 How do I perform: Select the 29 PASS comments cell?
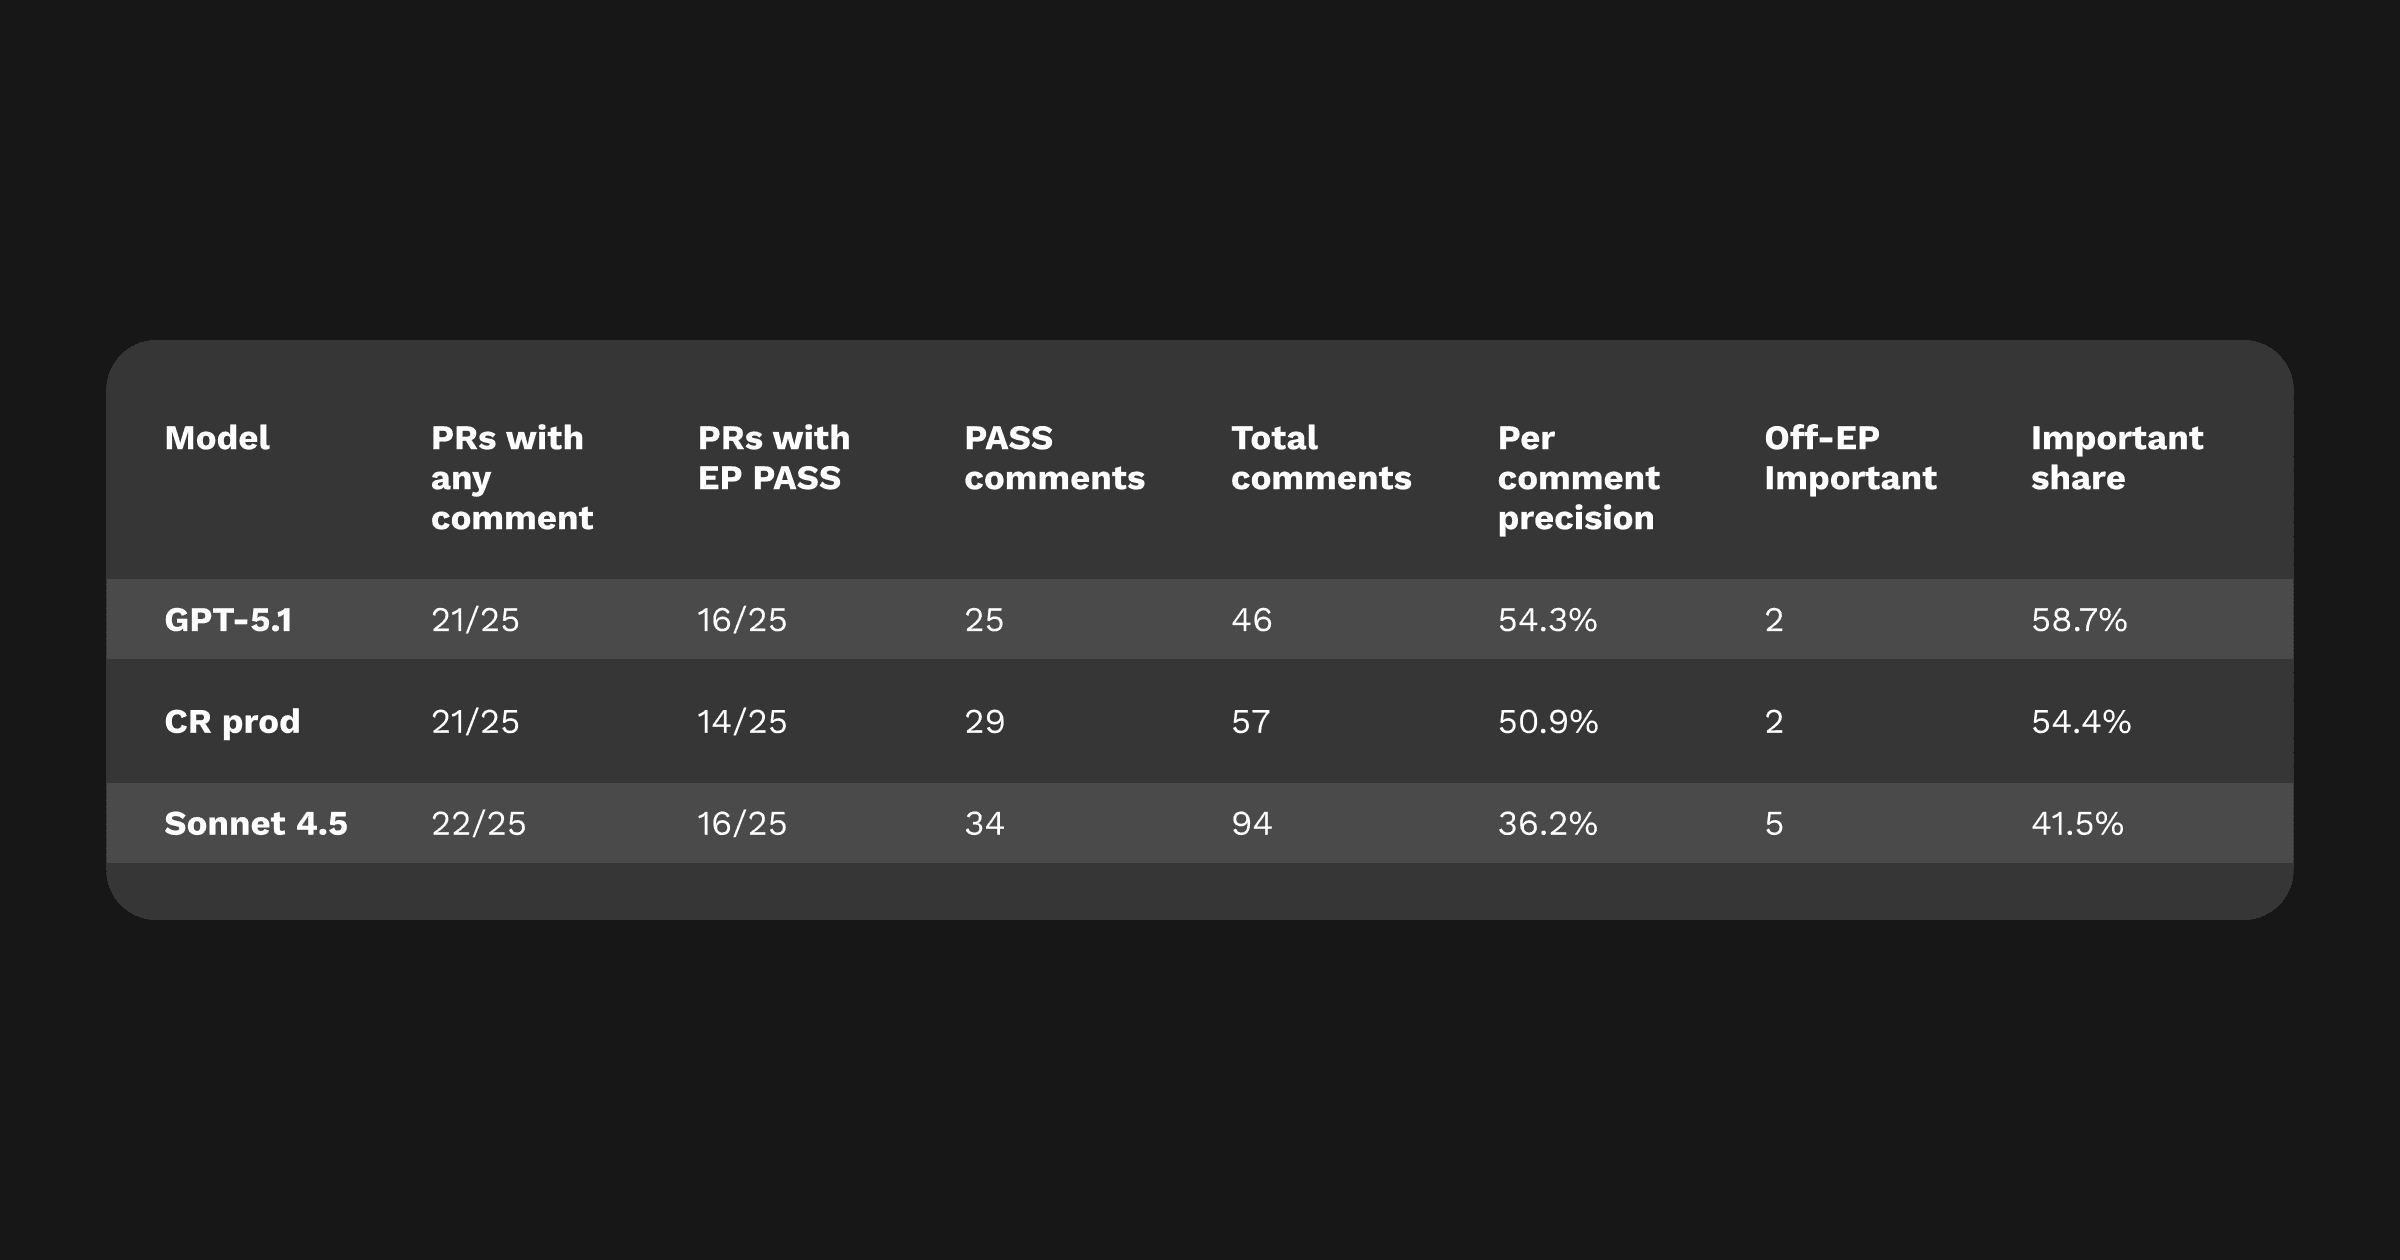(x=984, y=722)
